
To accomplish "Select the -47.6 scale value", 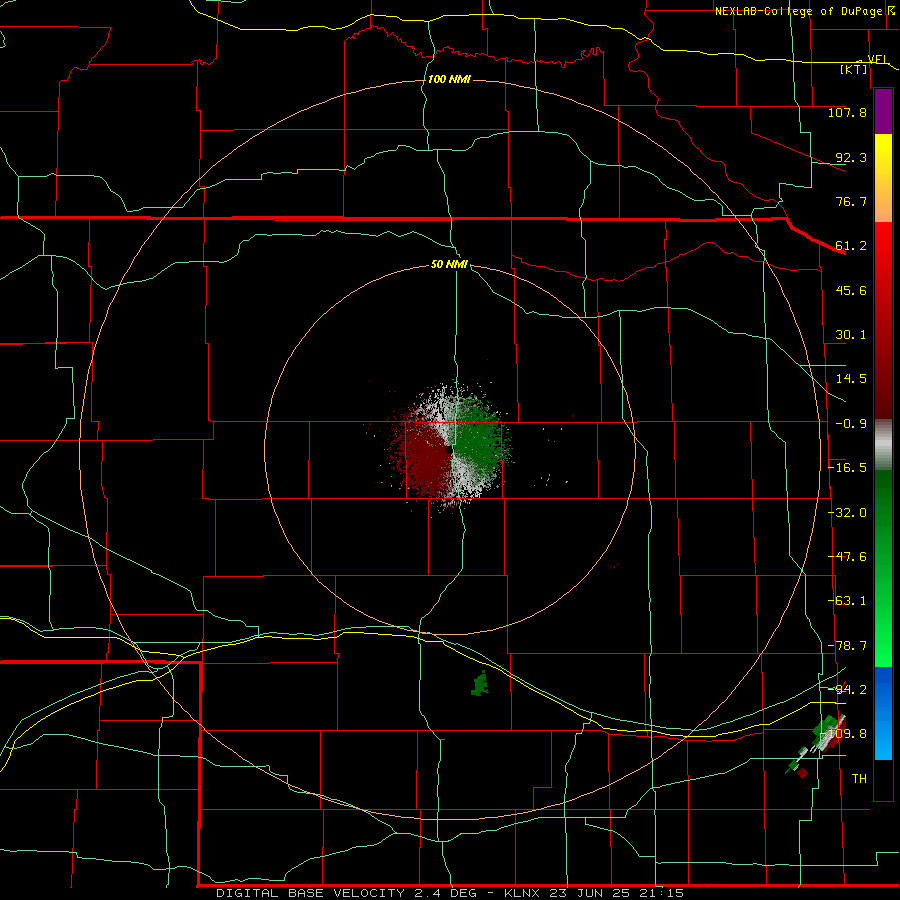I will click(x=847, y=557).
